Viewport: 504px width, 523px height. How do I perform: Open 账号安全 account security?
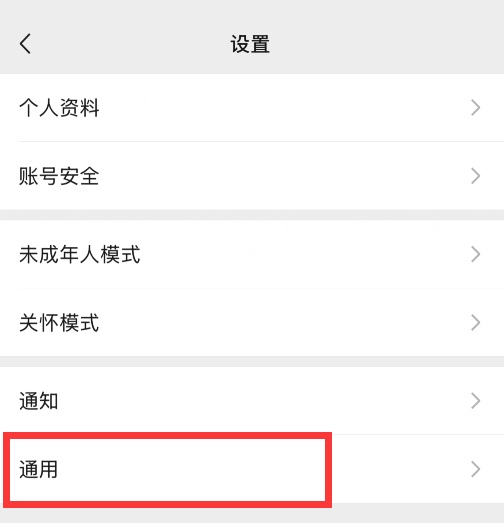59,176
